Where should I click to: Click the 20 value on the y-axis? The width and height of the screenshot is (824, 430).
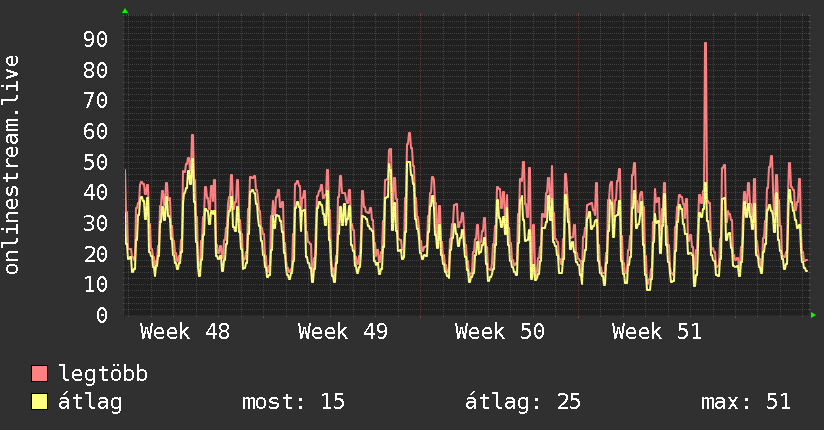click(95, 254)
